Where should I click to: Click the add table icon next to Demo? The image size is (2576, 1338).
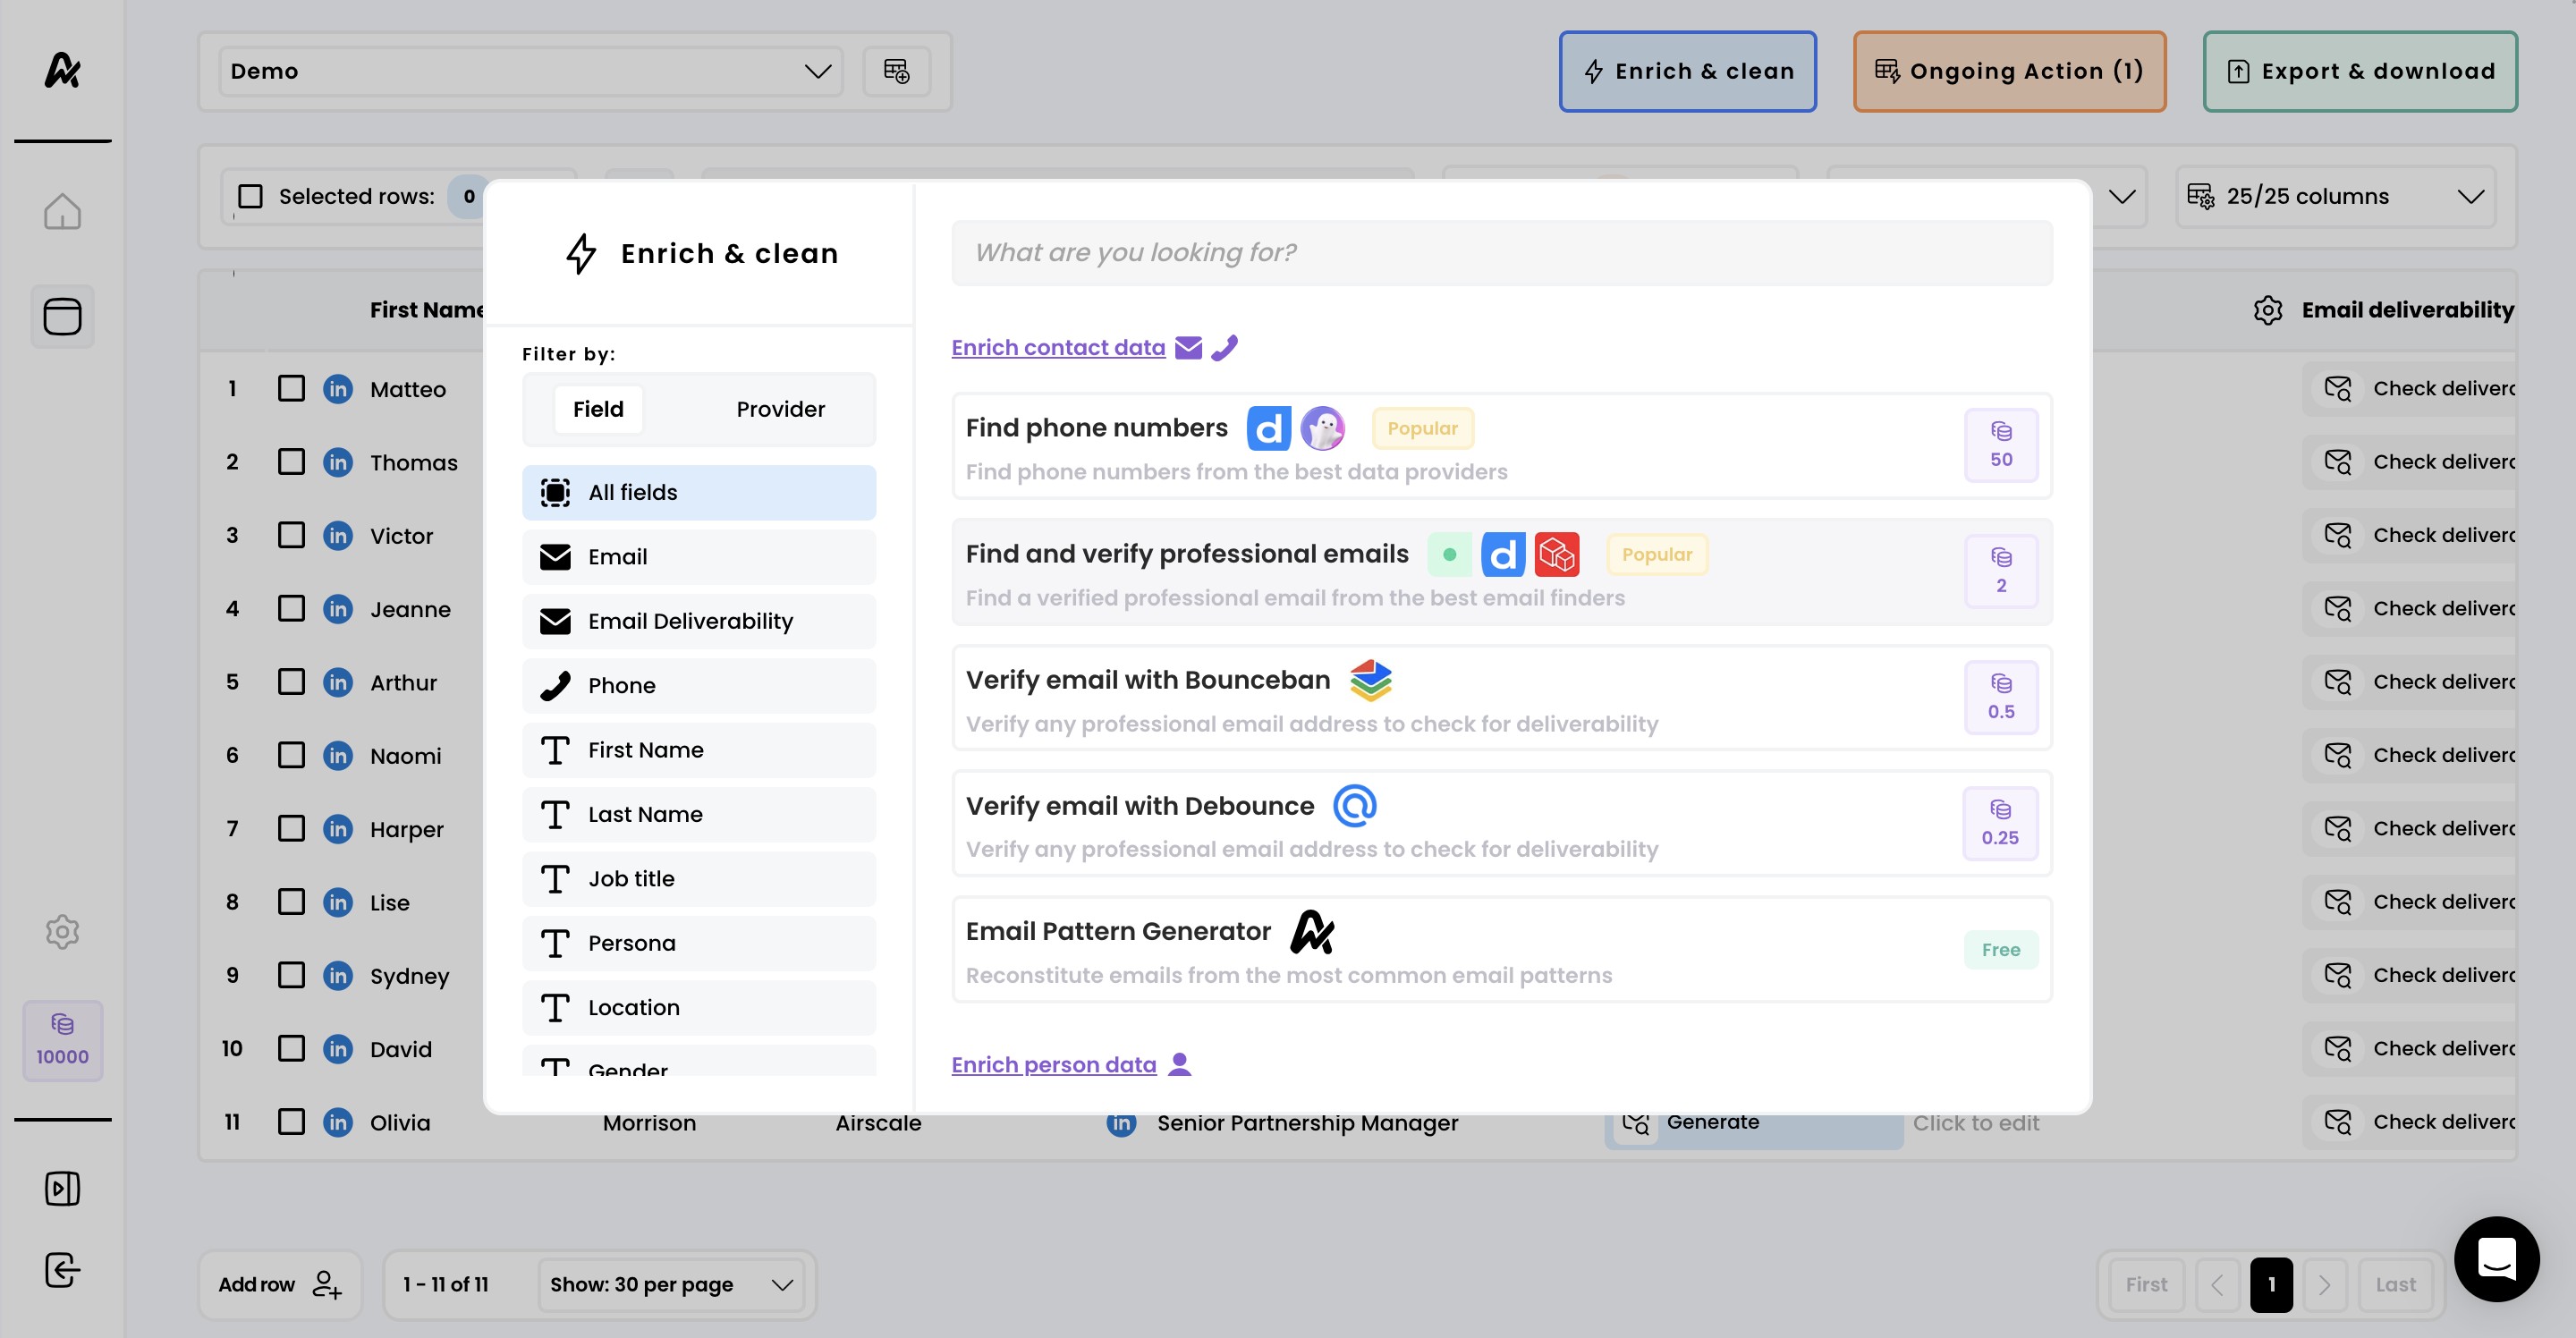coord(896,71)
